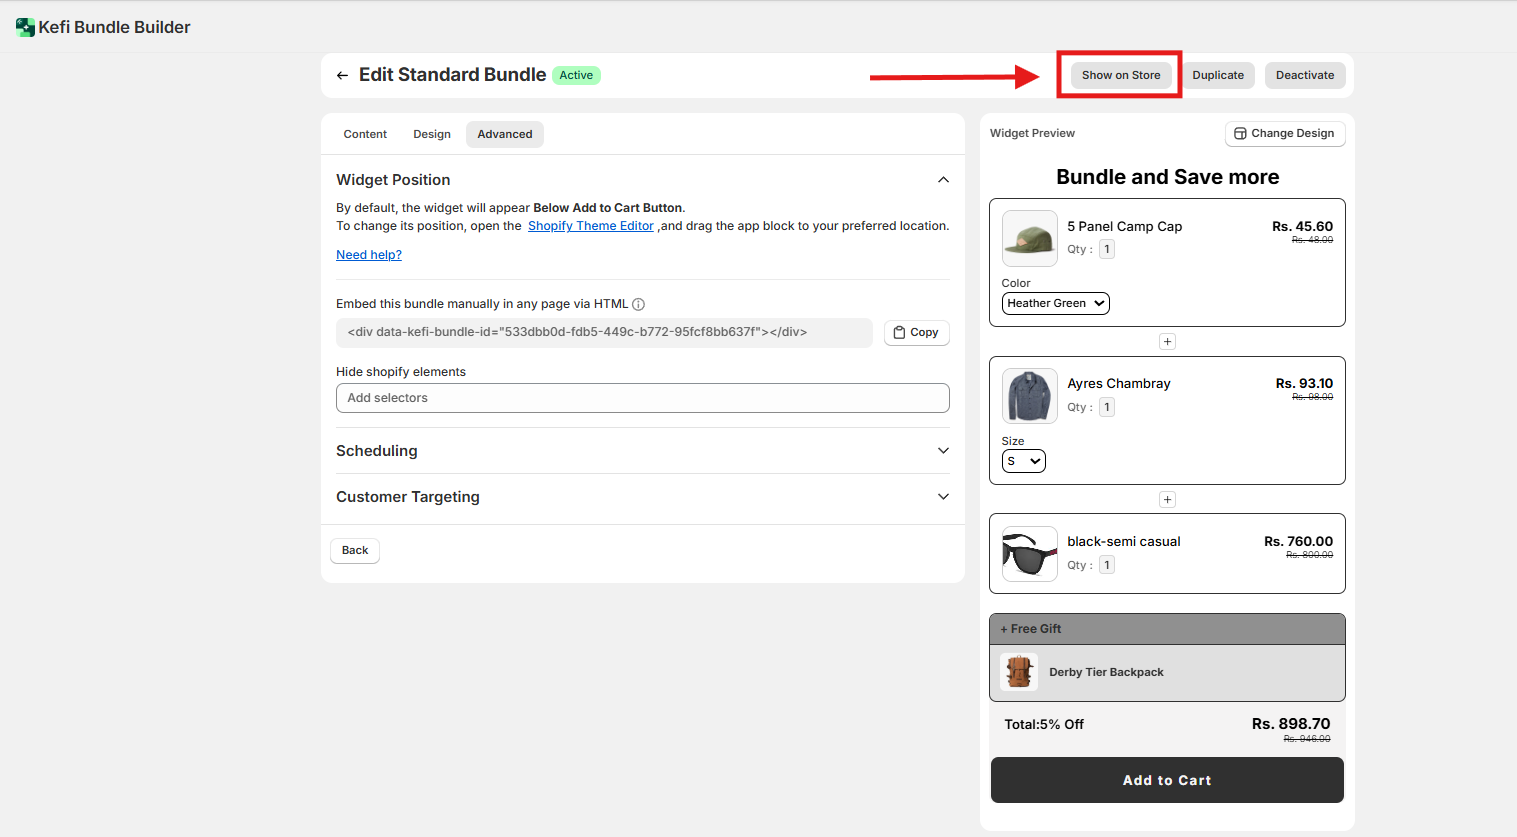Screen dimensions: 1517x837
Task: Switch to the Design tab
Action: click(432, 134)
